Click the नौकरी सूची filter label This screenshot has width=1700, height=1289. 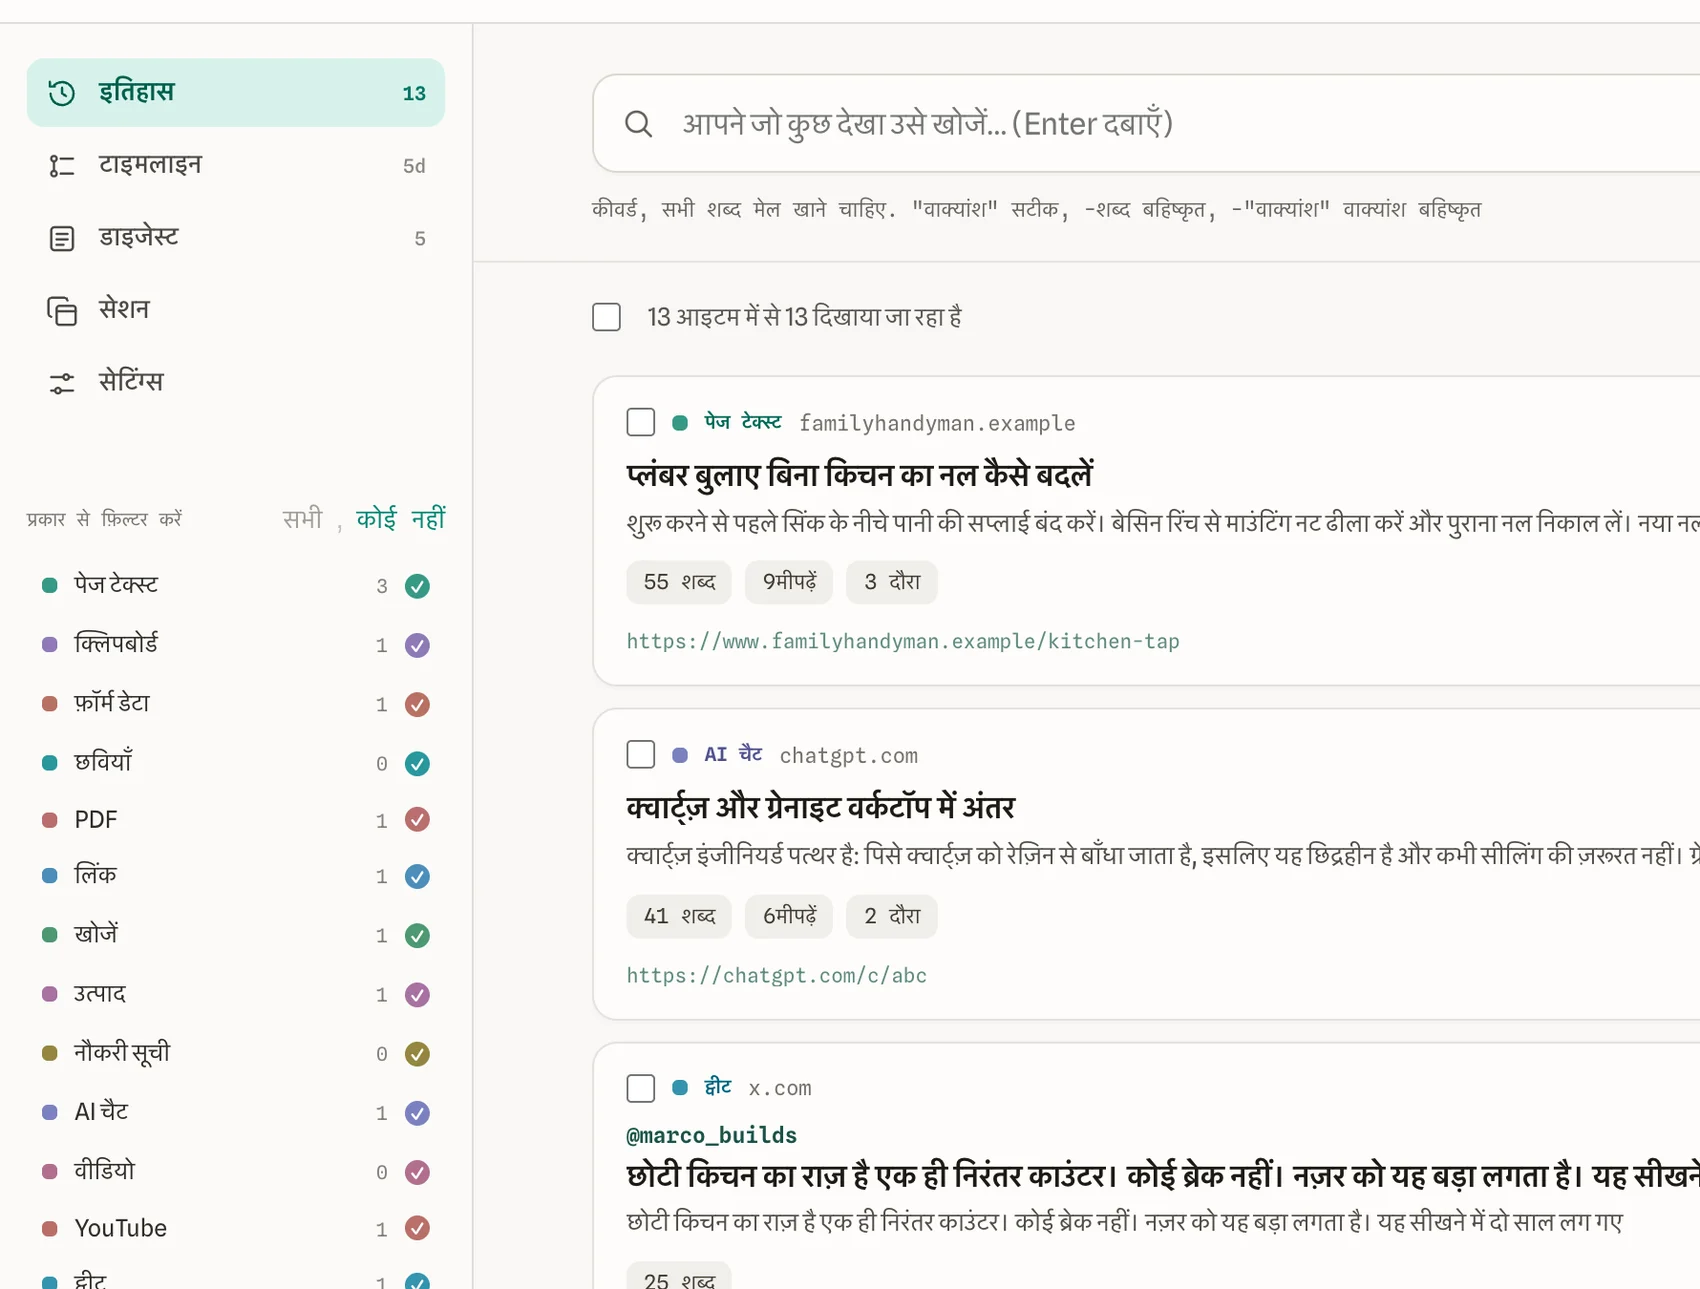[x=122, y=1052]
